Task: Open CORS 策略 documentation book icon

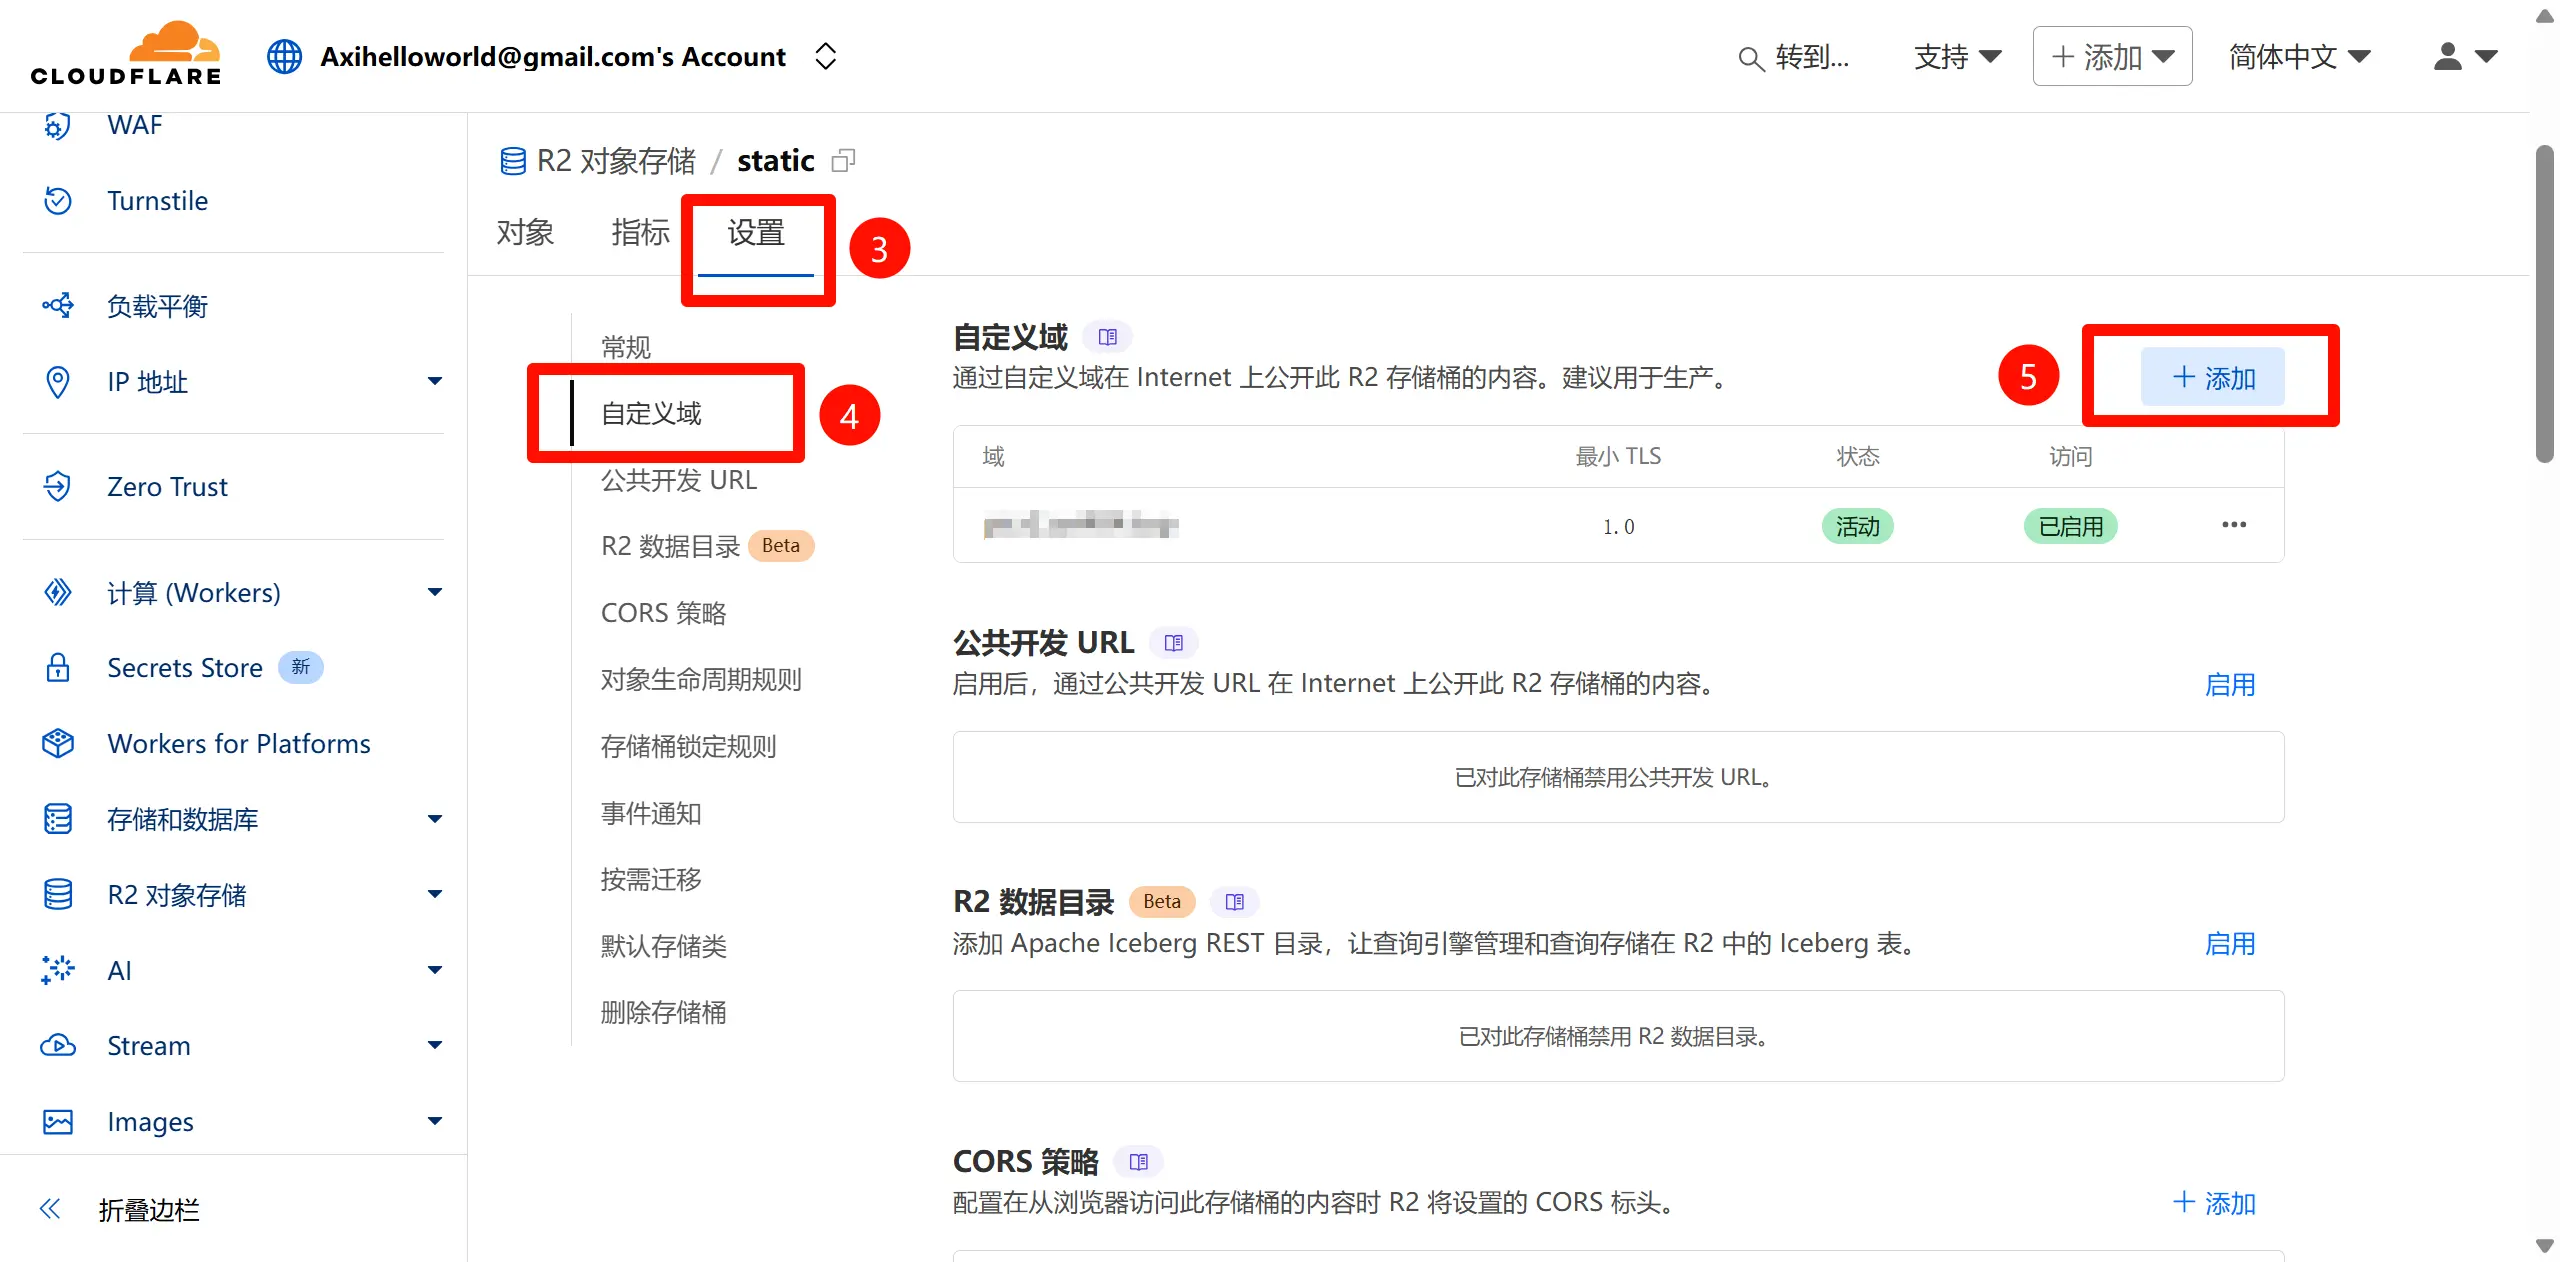Action: click(1139, 1162)
